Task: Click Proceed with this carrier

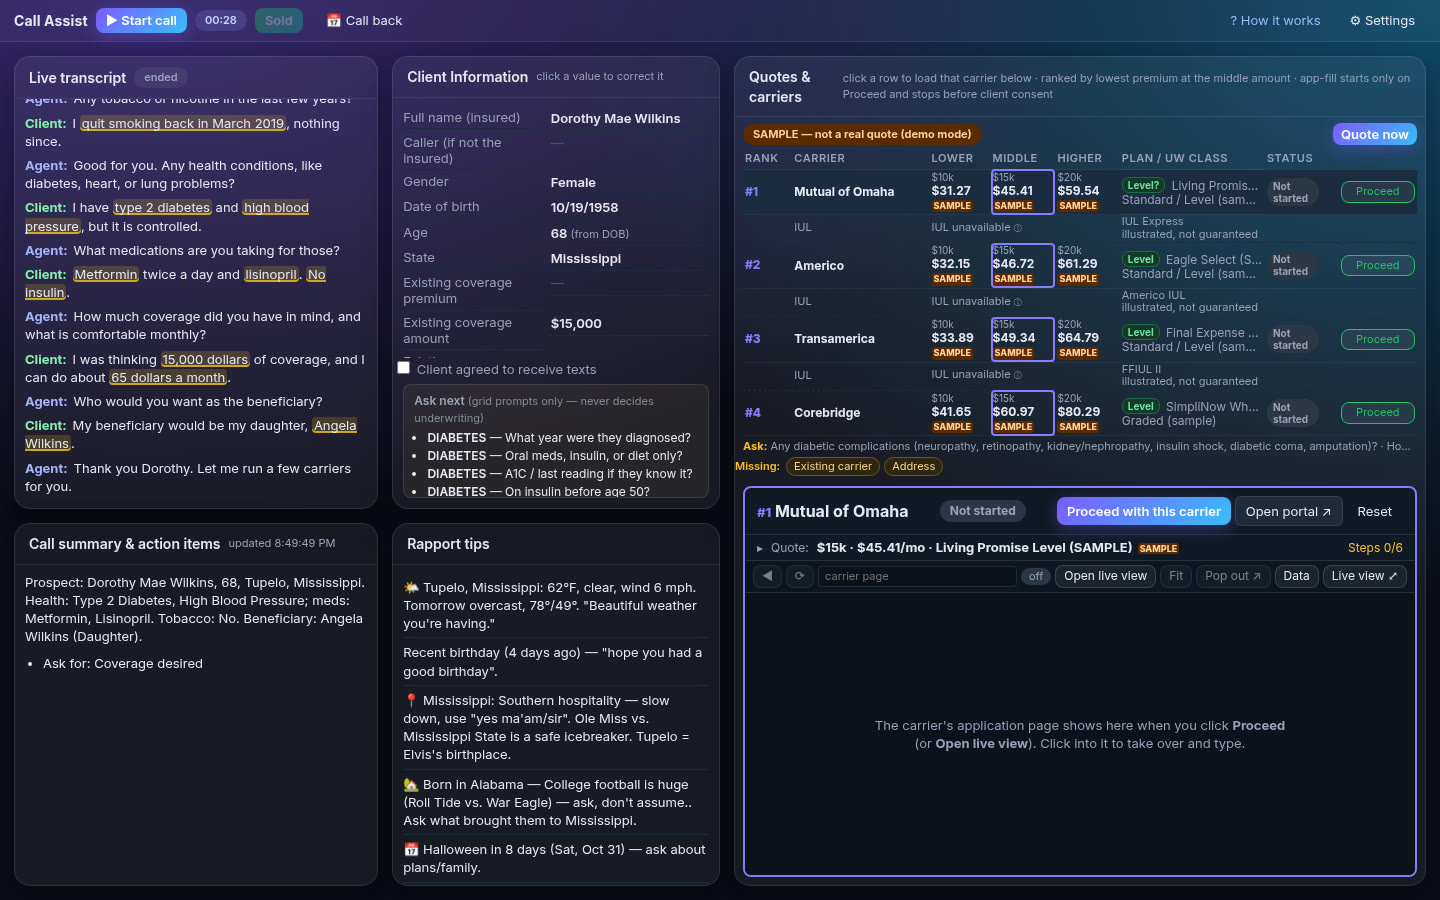Action: tap(1143, 511)
